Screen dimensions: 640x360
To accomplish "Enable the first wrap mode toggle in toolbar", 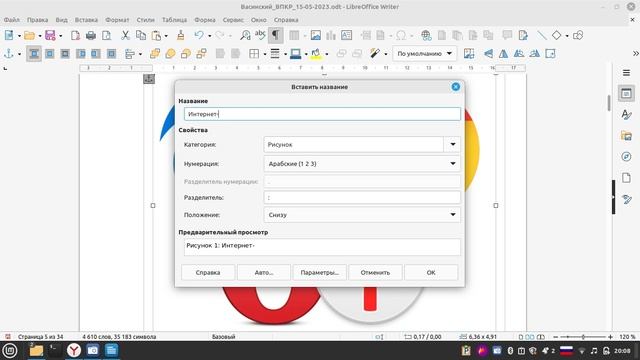I will tap(34, 53).
